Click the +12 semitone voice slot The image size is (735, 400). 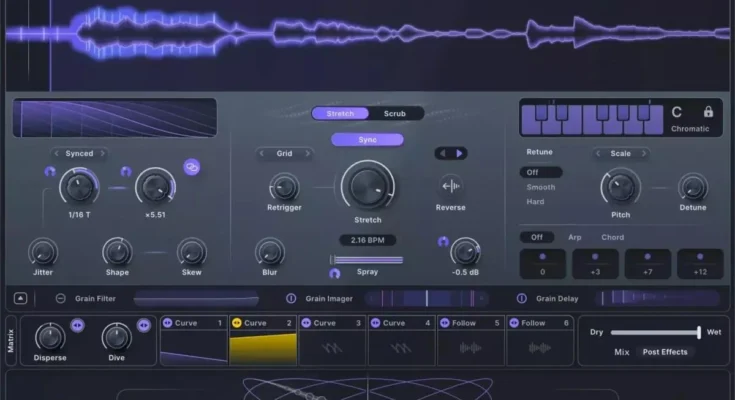(x=700, y=264)
